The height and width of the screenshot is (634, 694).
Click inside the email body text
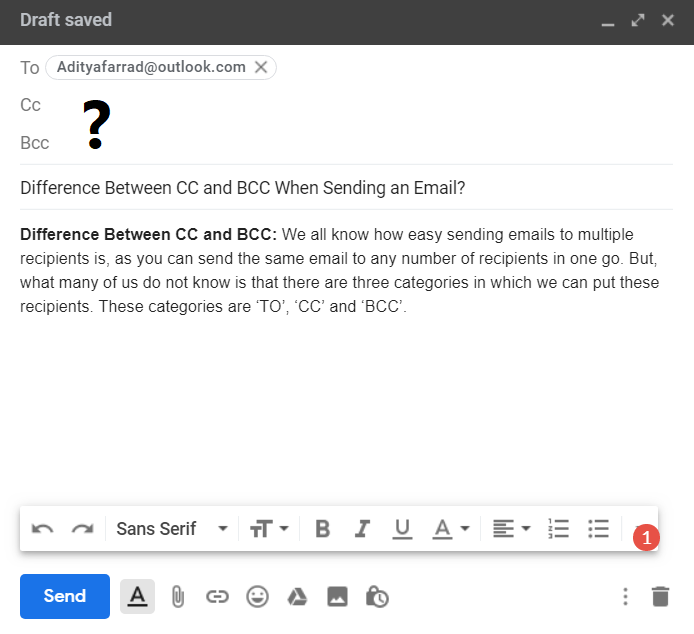339,270
